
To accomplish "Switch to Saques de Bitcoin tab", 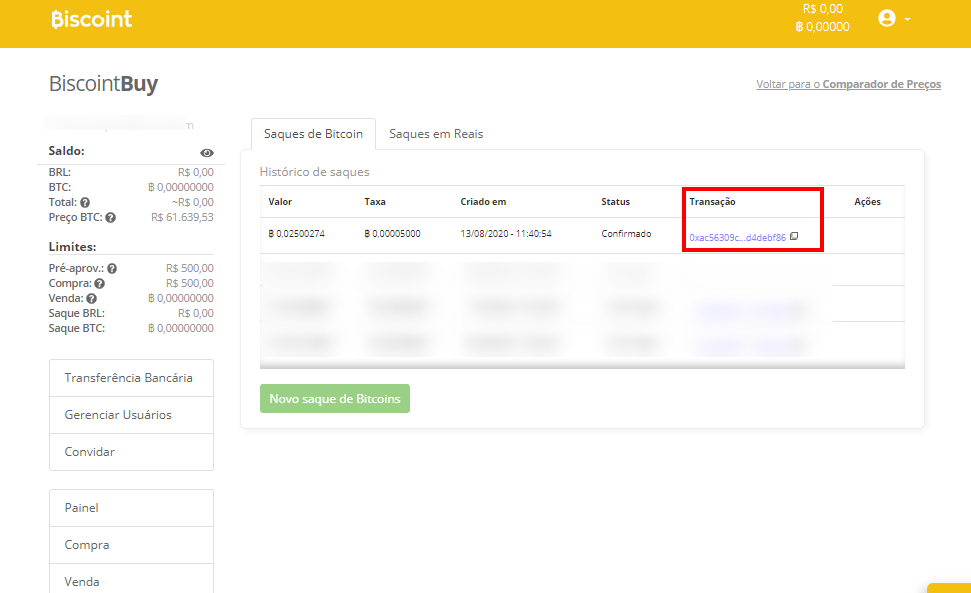I will [313, 134].
